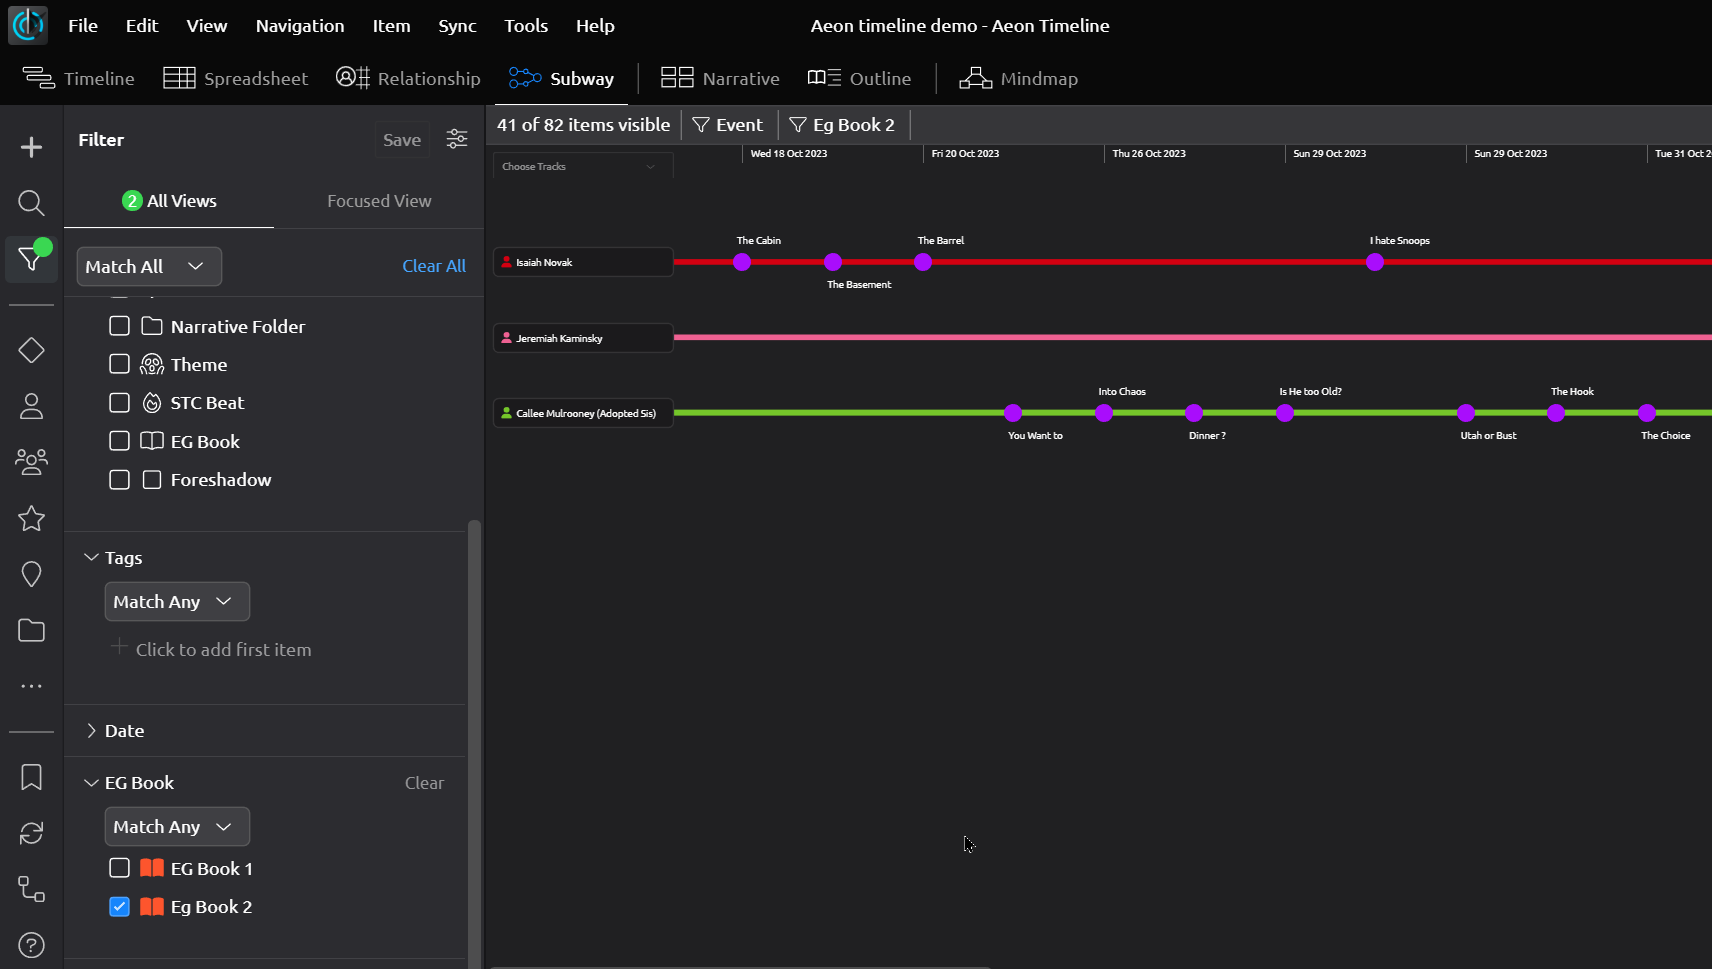Click the You Want to event marker
The height and width of the screenshot is (969, 1712).
click(x=1013, y=413)
